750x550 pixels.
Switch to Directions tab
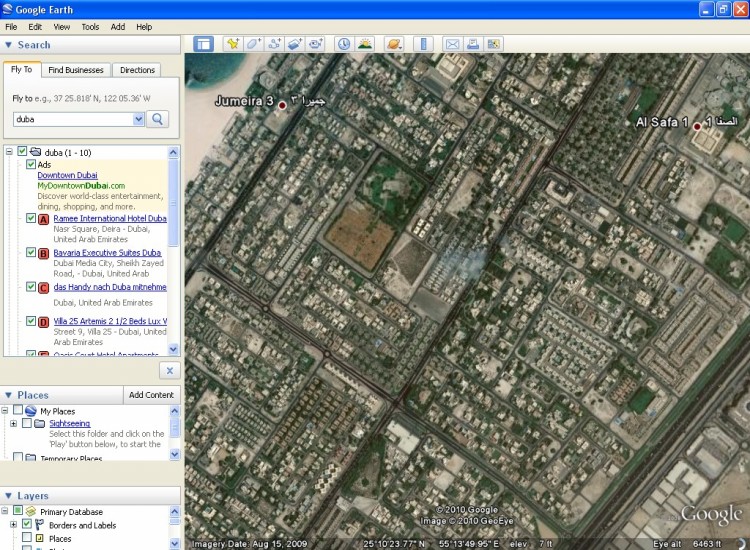pos(137,70)
